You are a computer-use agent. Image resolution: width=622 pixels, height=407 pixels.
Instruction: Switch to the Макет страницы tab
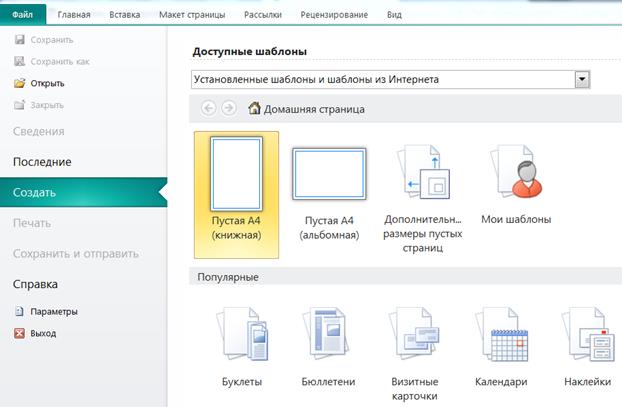click(192, 15)
